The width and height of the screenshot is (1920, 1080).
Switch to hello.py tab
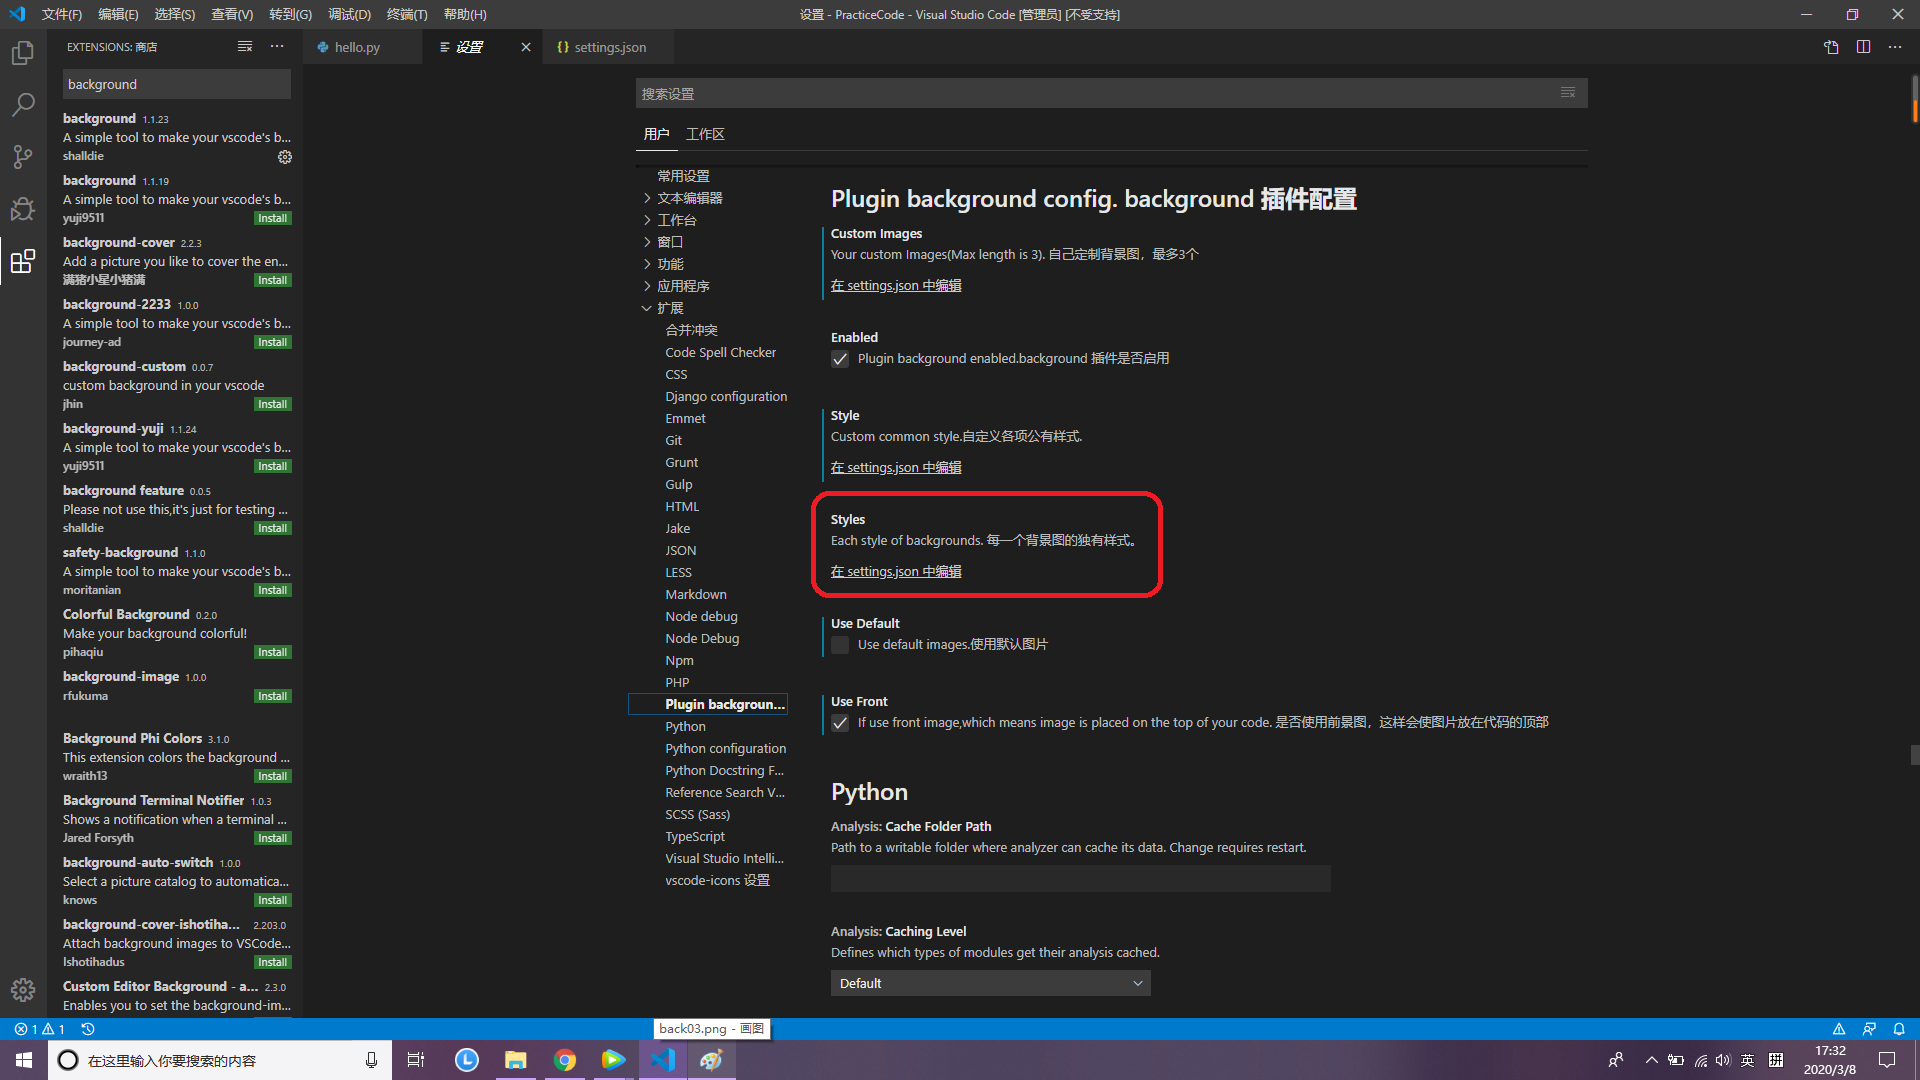[x=357, y=47]
